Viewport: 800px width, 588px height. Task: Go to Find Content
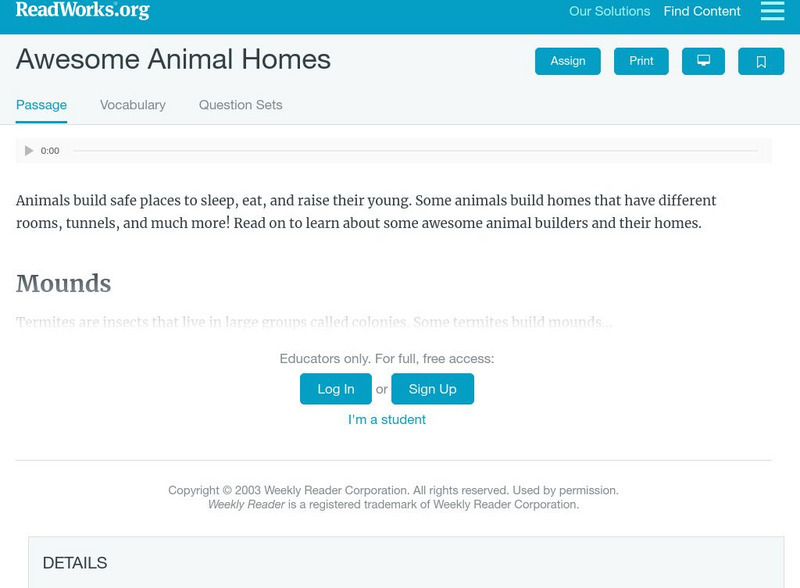(702, 12)
